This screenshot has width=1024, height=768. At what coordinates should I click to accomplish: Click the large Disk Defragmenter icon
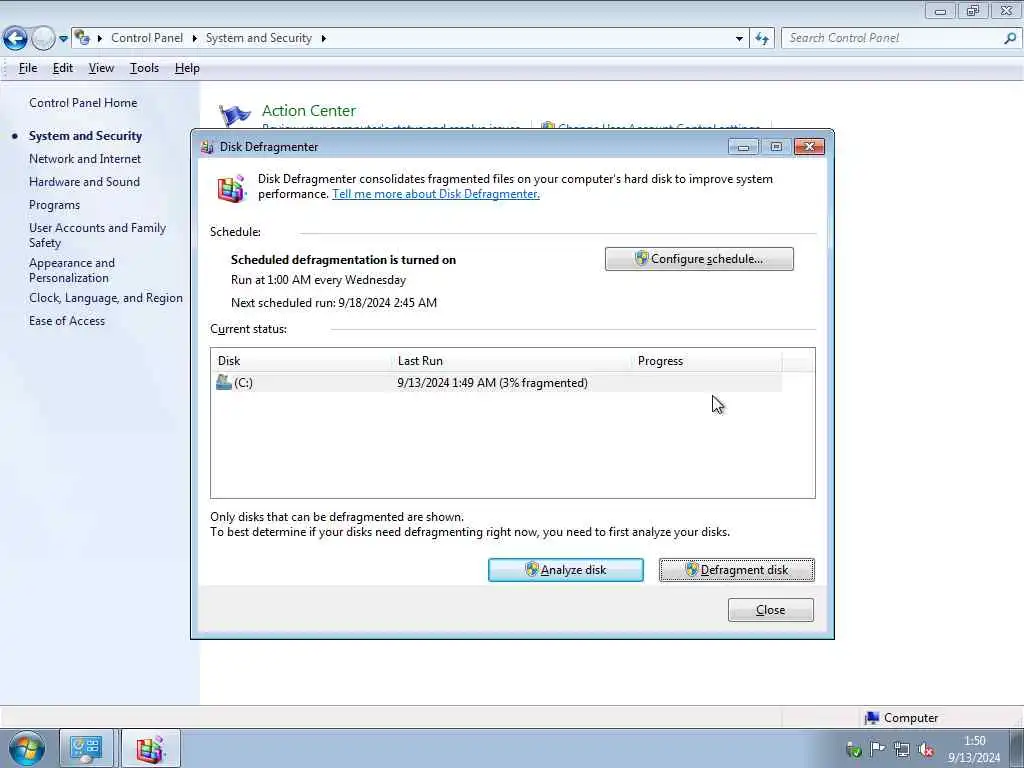[231, 189]
